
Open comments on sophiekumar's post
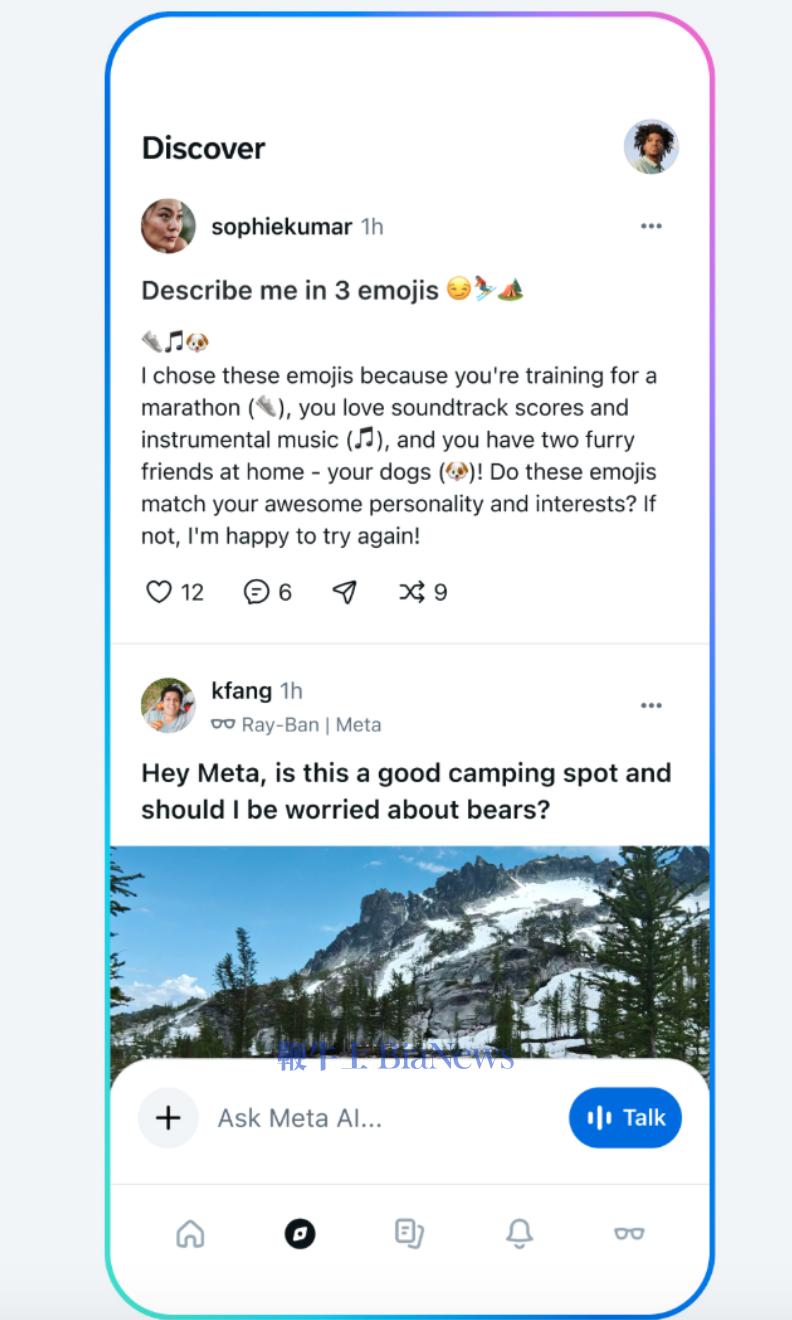click(257, 592)
